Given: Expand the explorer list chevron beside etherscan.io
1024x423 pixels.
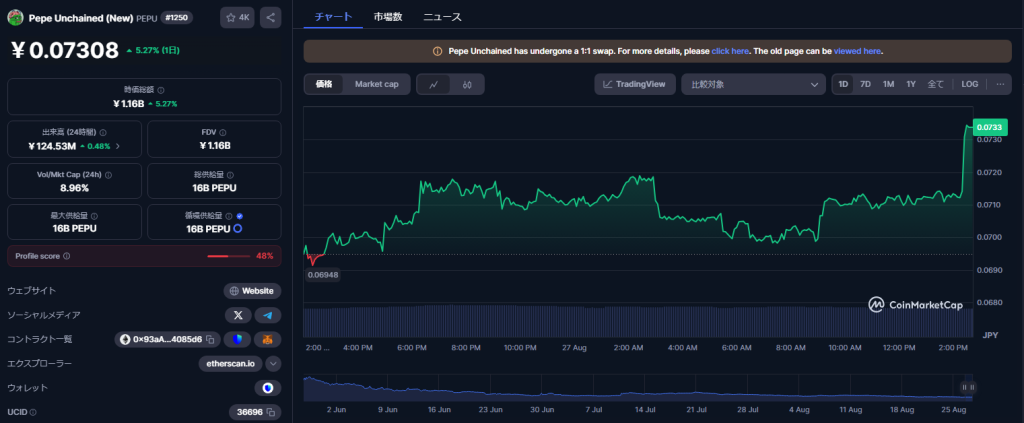Looking at the screenshot, I should [273, 364].
